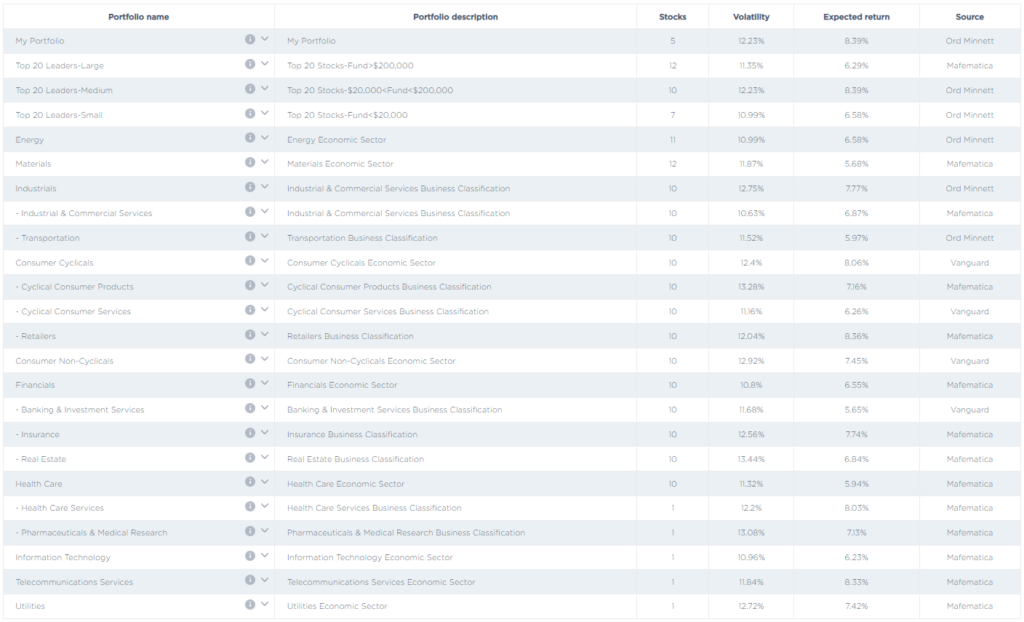The image size is (1024, 622).
Task: Click Ord Minnett source in Industrials row
Action: [x=969, y=189]
